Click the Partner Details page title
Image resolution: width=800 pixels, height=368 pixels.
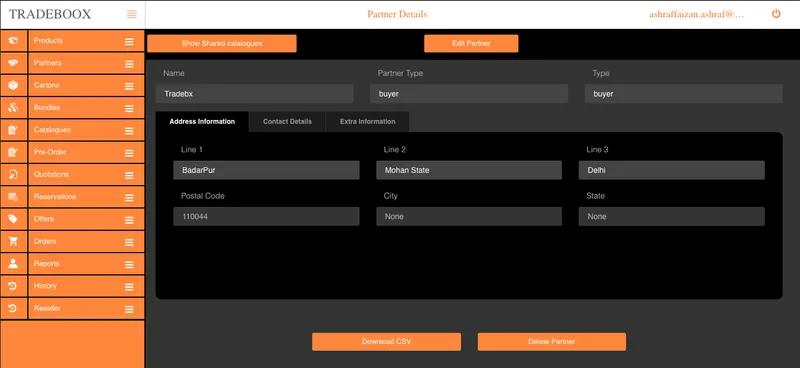pyautogui.click(x=397, y=14)
